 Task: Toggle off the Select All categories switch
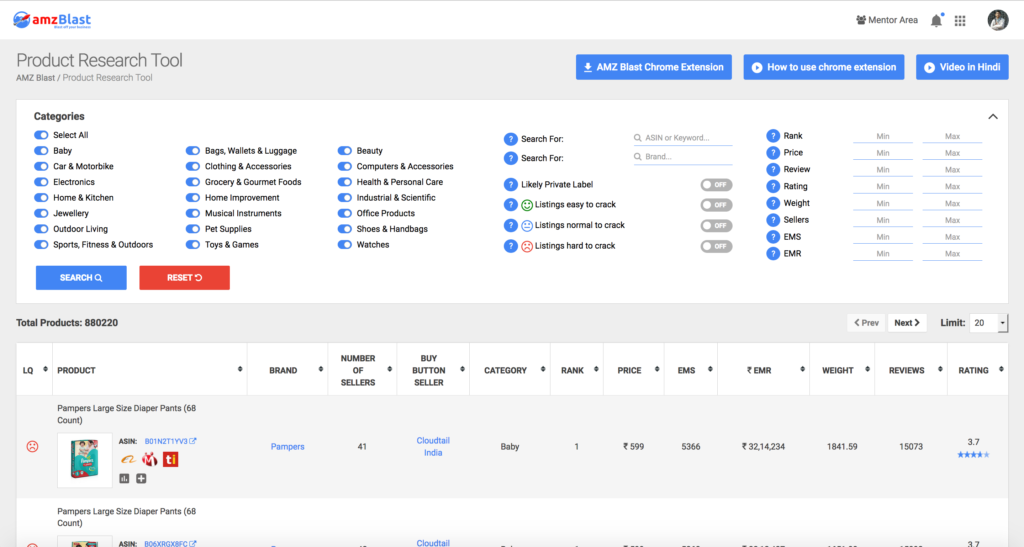42,135
